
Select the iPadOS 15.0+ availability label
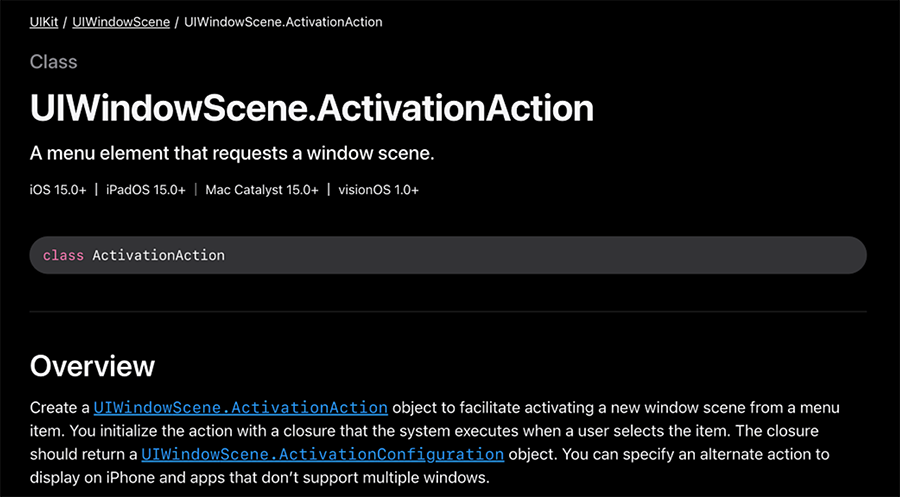[146, 190]
